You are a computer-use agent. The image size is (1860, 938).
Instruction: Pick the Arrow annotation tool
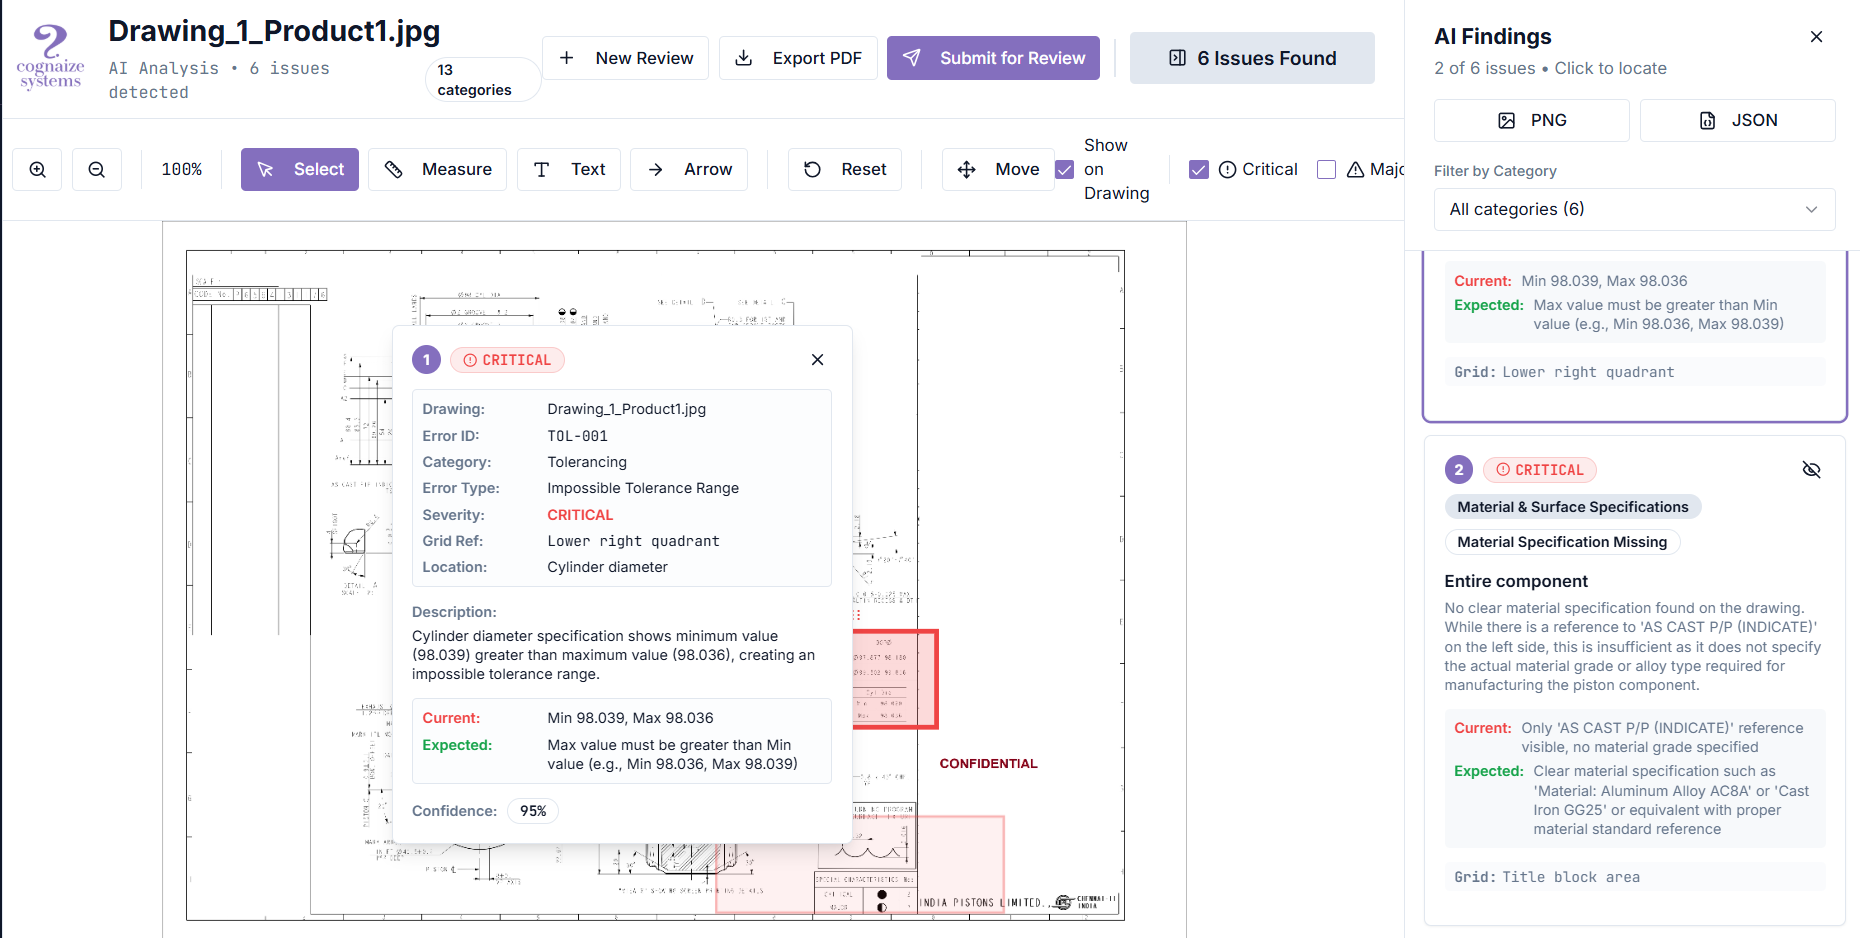[x=688, y=169]
